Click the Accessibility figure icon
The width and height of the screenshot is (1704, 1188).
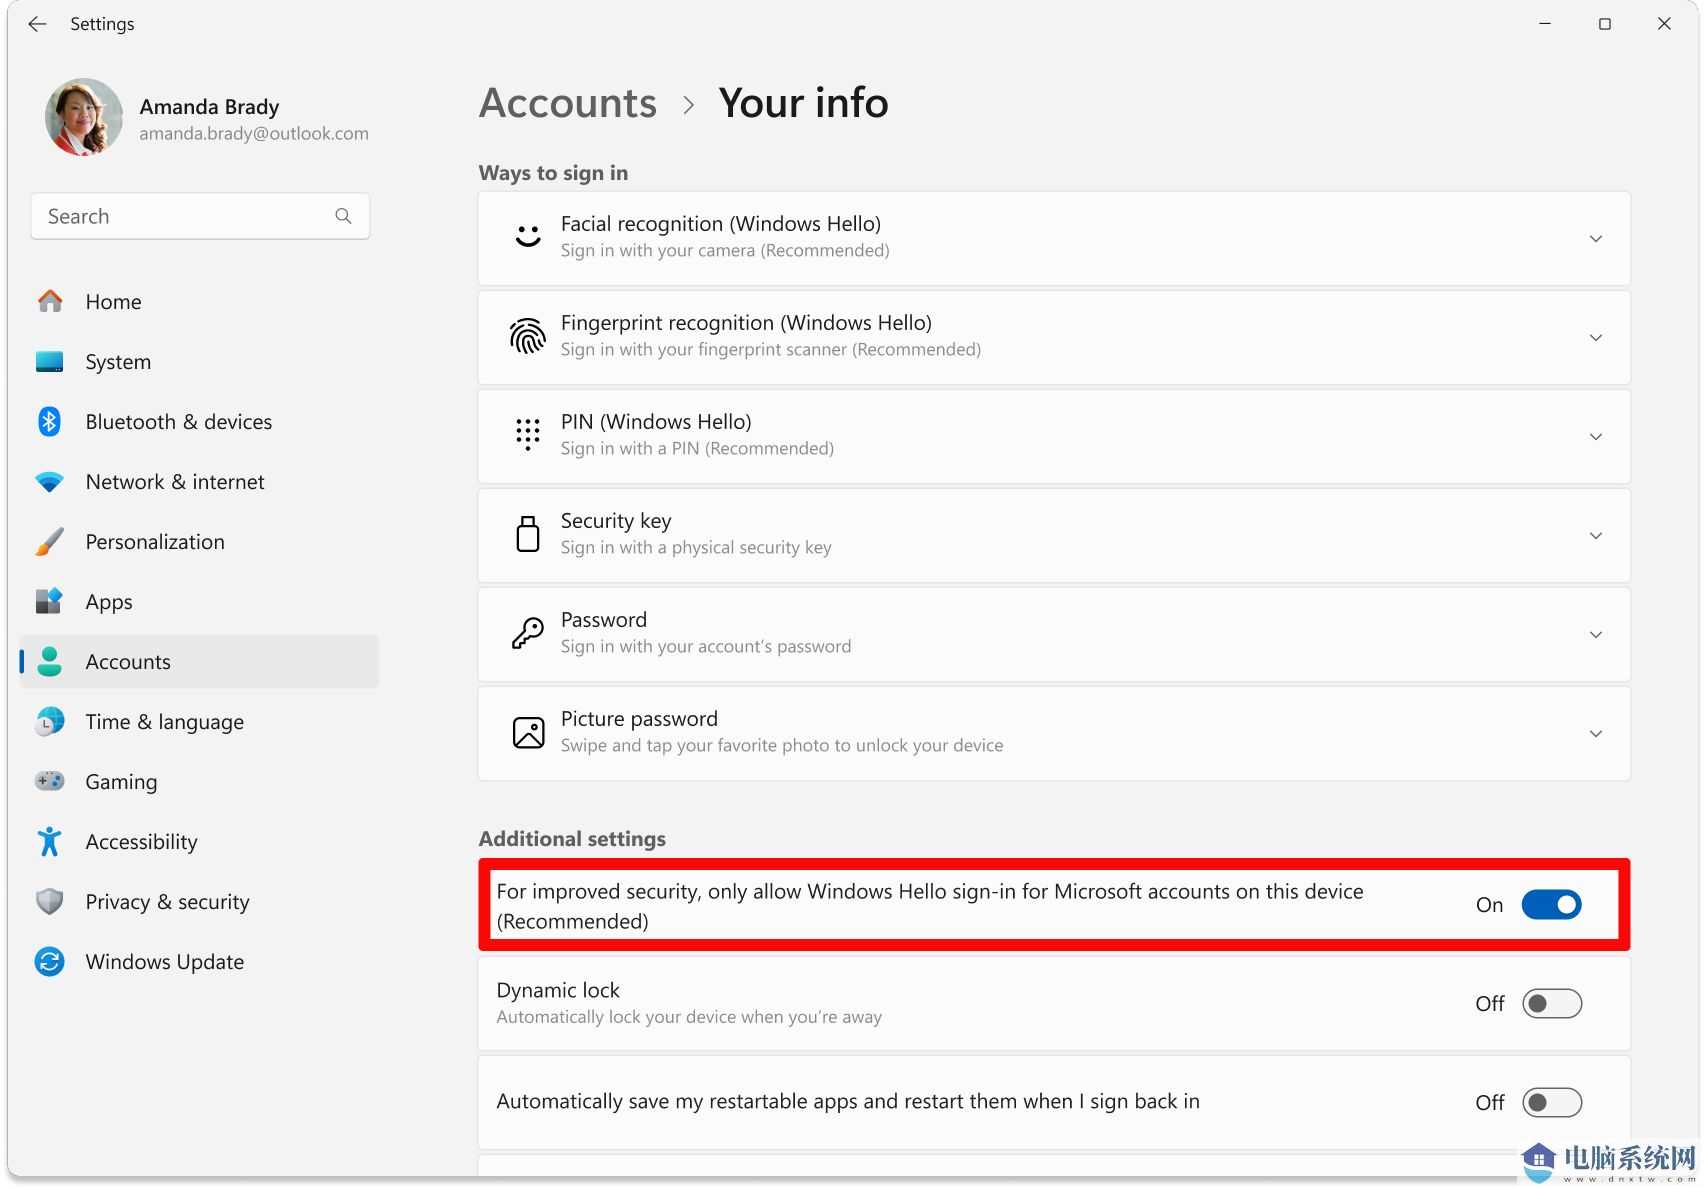tap(49, 841)
